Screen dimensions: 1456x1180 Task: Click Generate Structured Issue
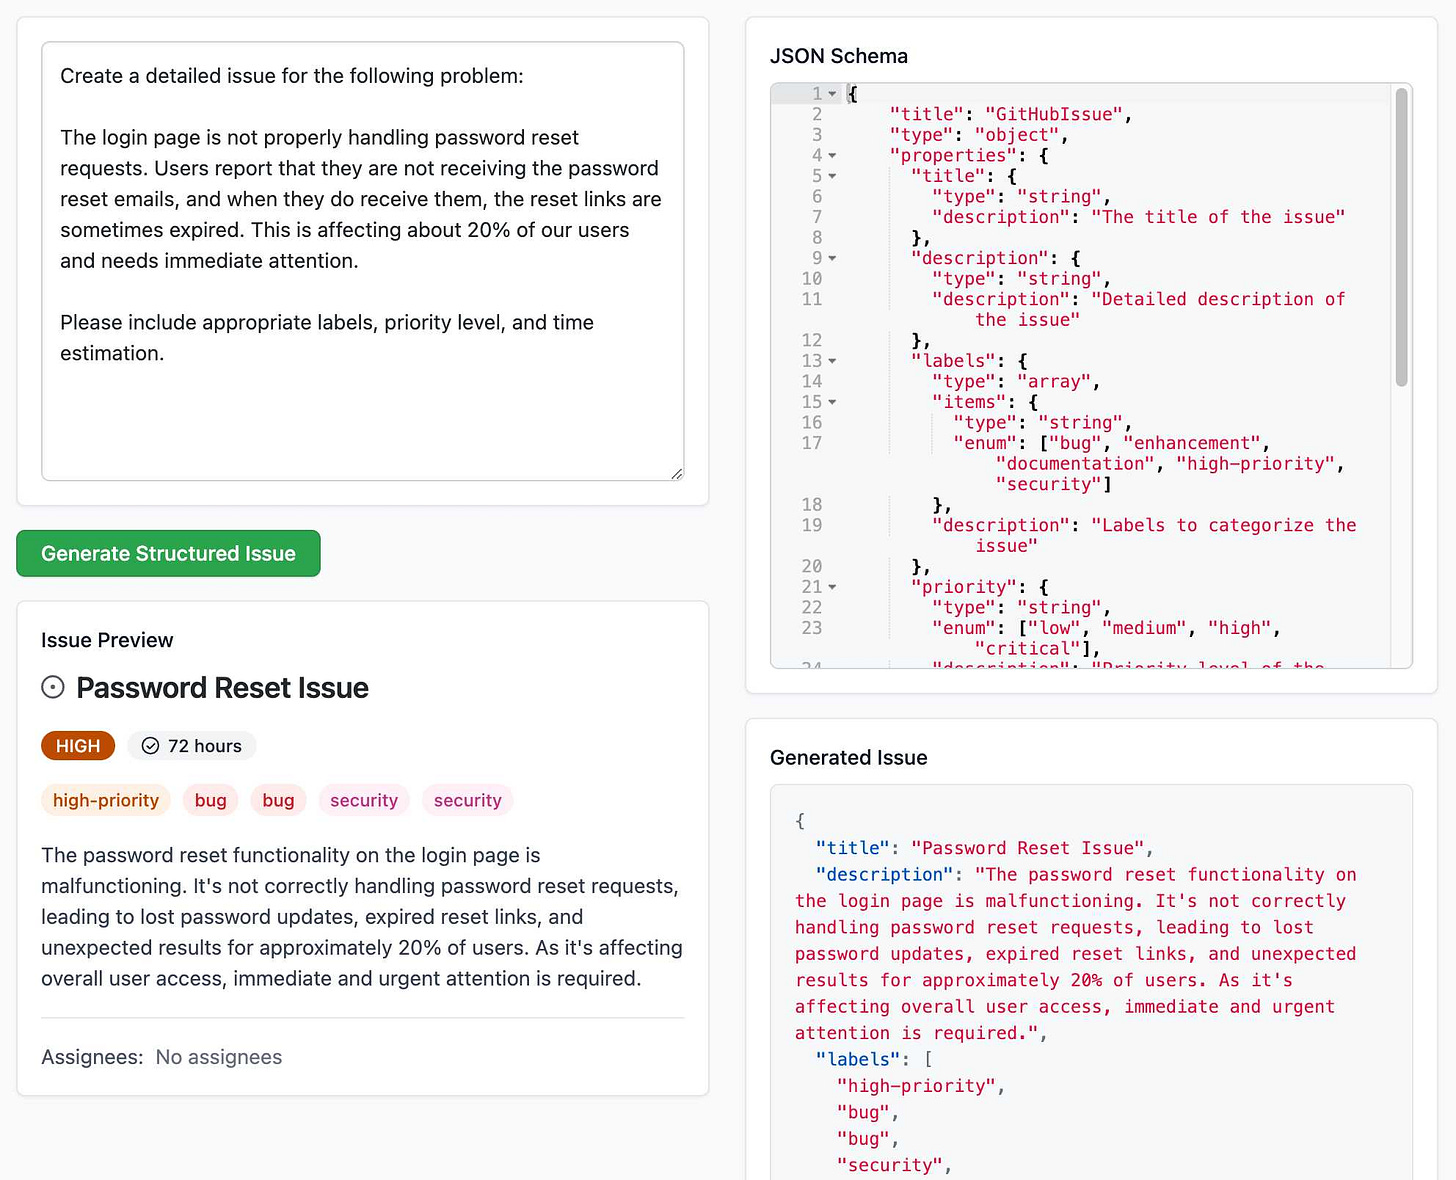coord(167,553)
